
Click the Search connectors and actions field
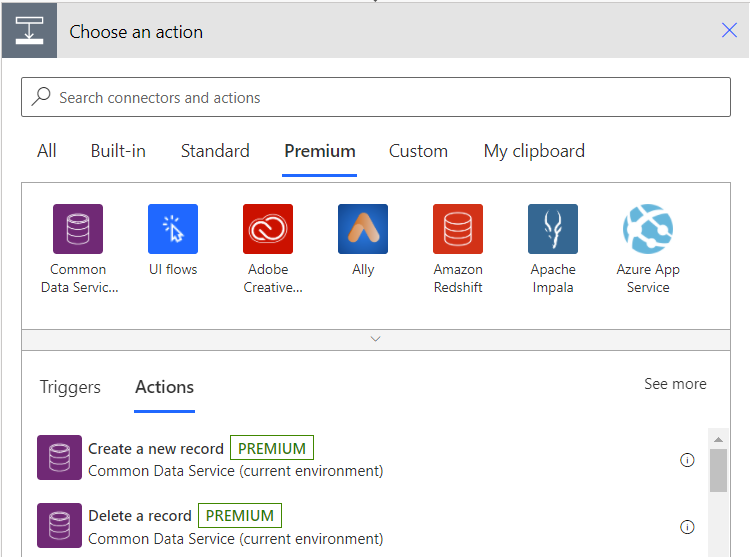(x=376, y=98)
